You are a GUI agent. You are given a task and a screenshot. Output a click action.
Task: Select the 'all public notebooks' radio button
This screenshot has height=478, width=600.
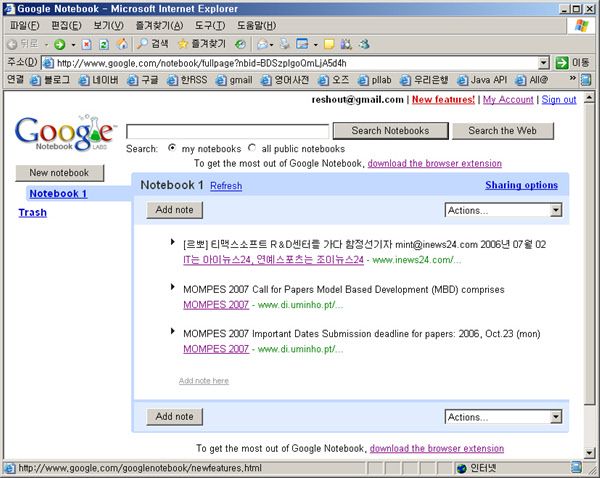[252, 148]
